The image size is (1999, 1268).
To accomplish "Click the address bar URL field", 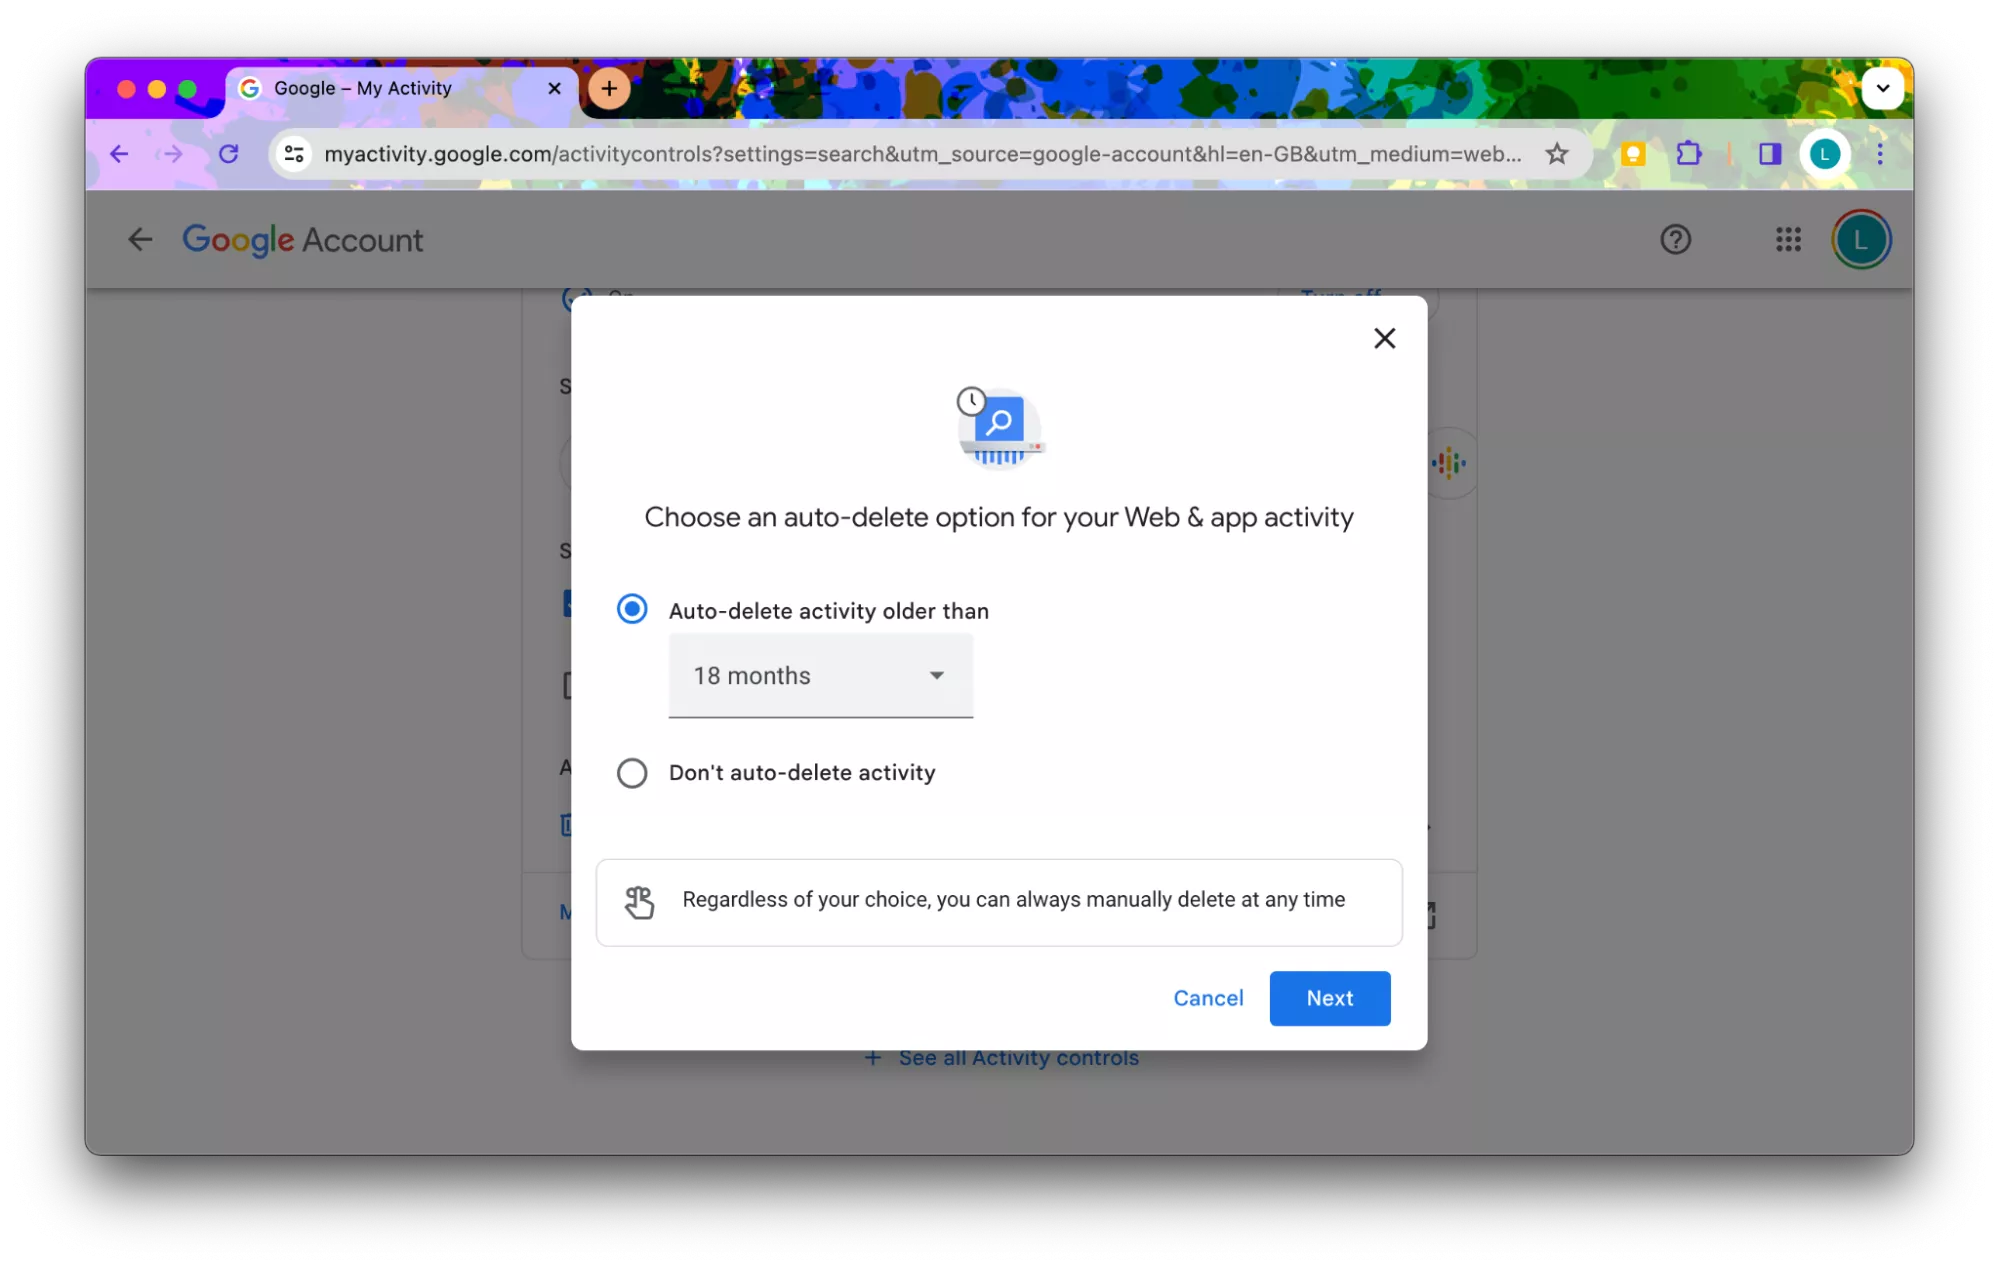I will coord(920,154).
